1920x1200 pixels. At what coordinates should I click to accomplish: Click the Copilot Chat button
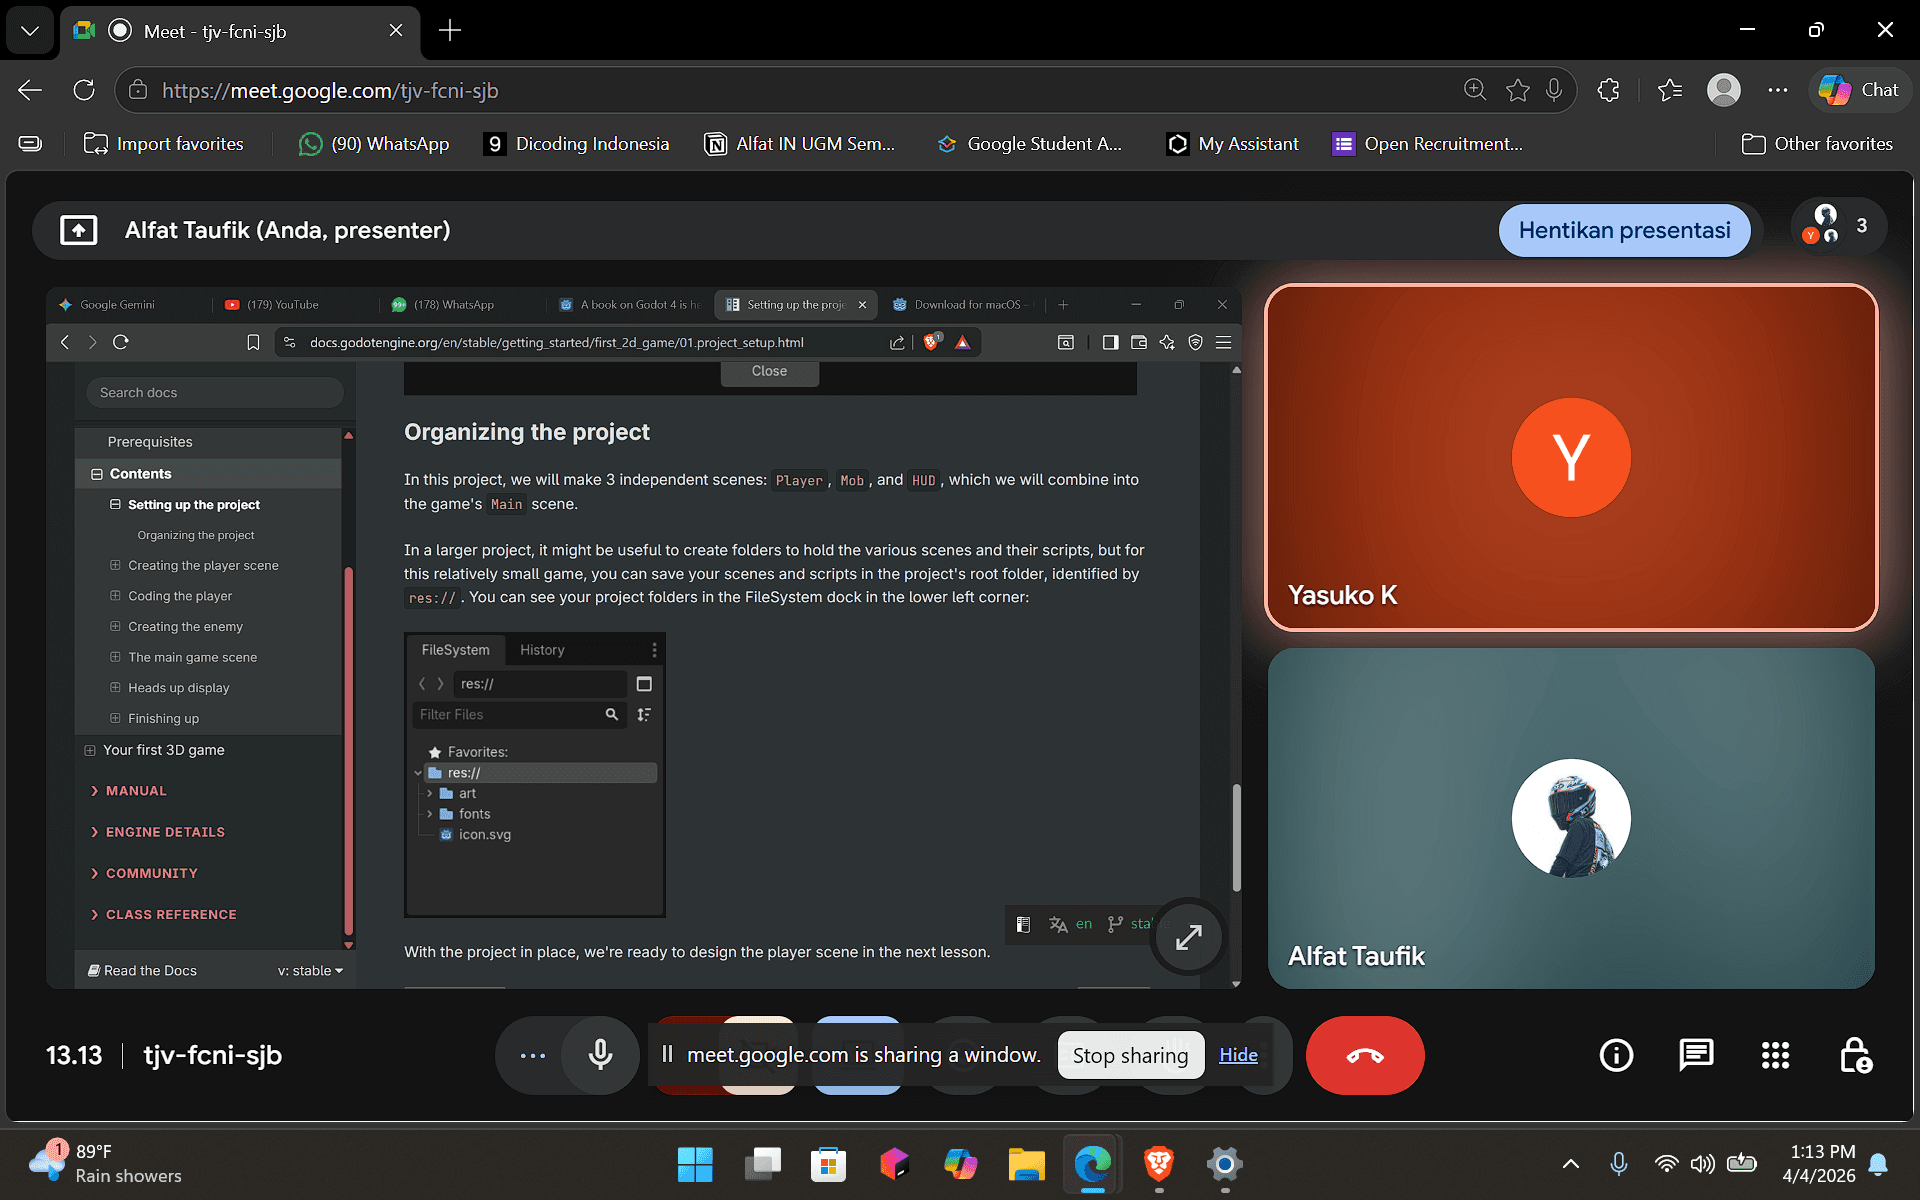(1860, 90)
